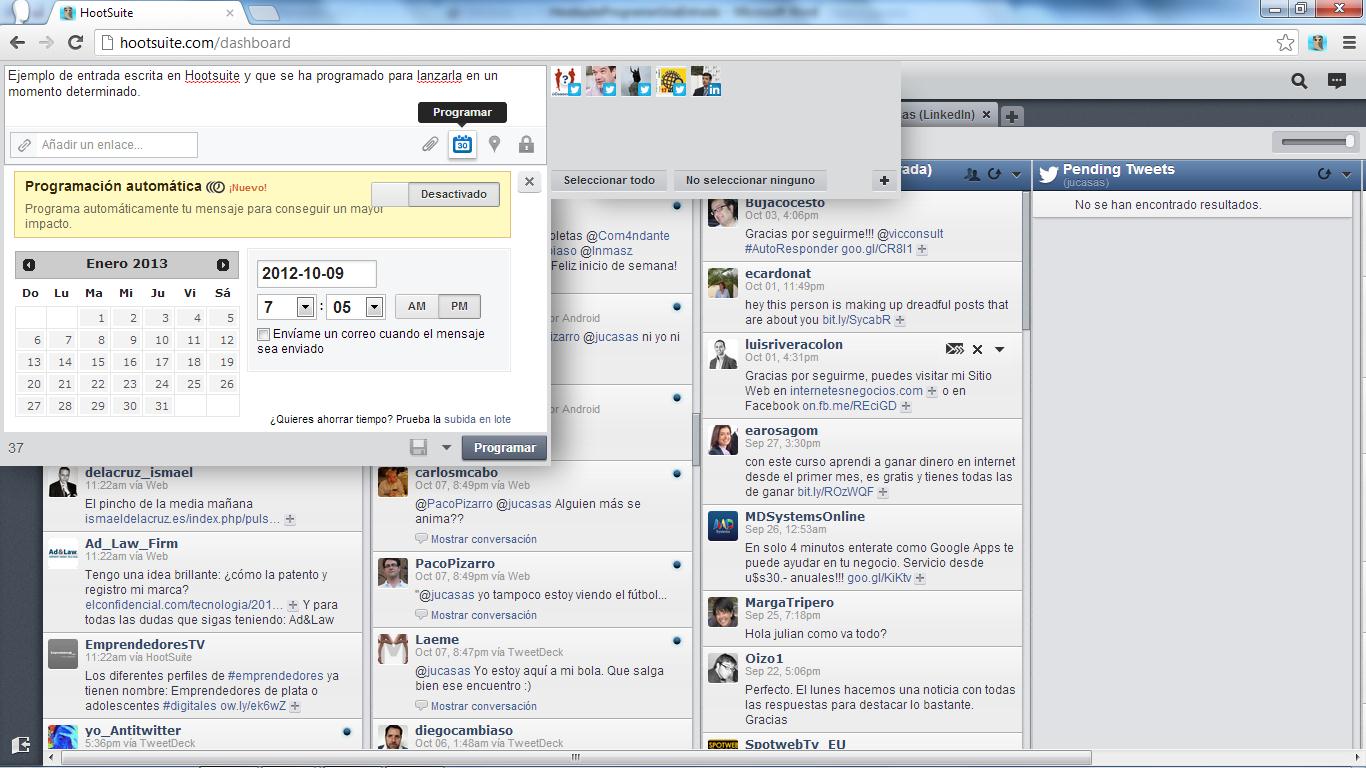Expand shortened link in delacruz_ismael tweet
The height and width of the screenshot is (768, 1366).
[x=290, y=520]
